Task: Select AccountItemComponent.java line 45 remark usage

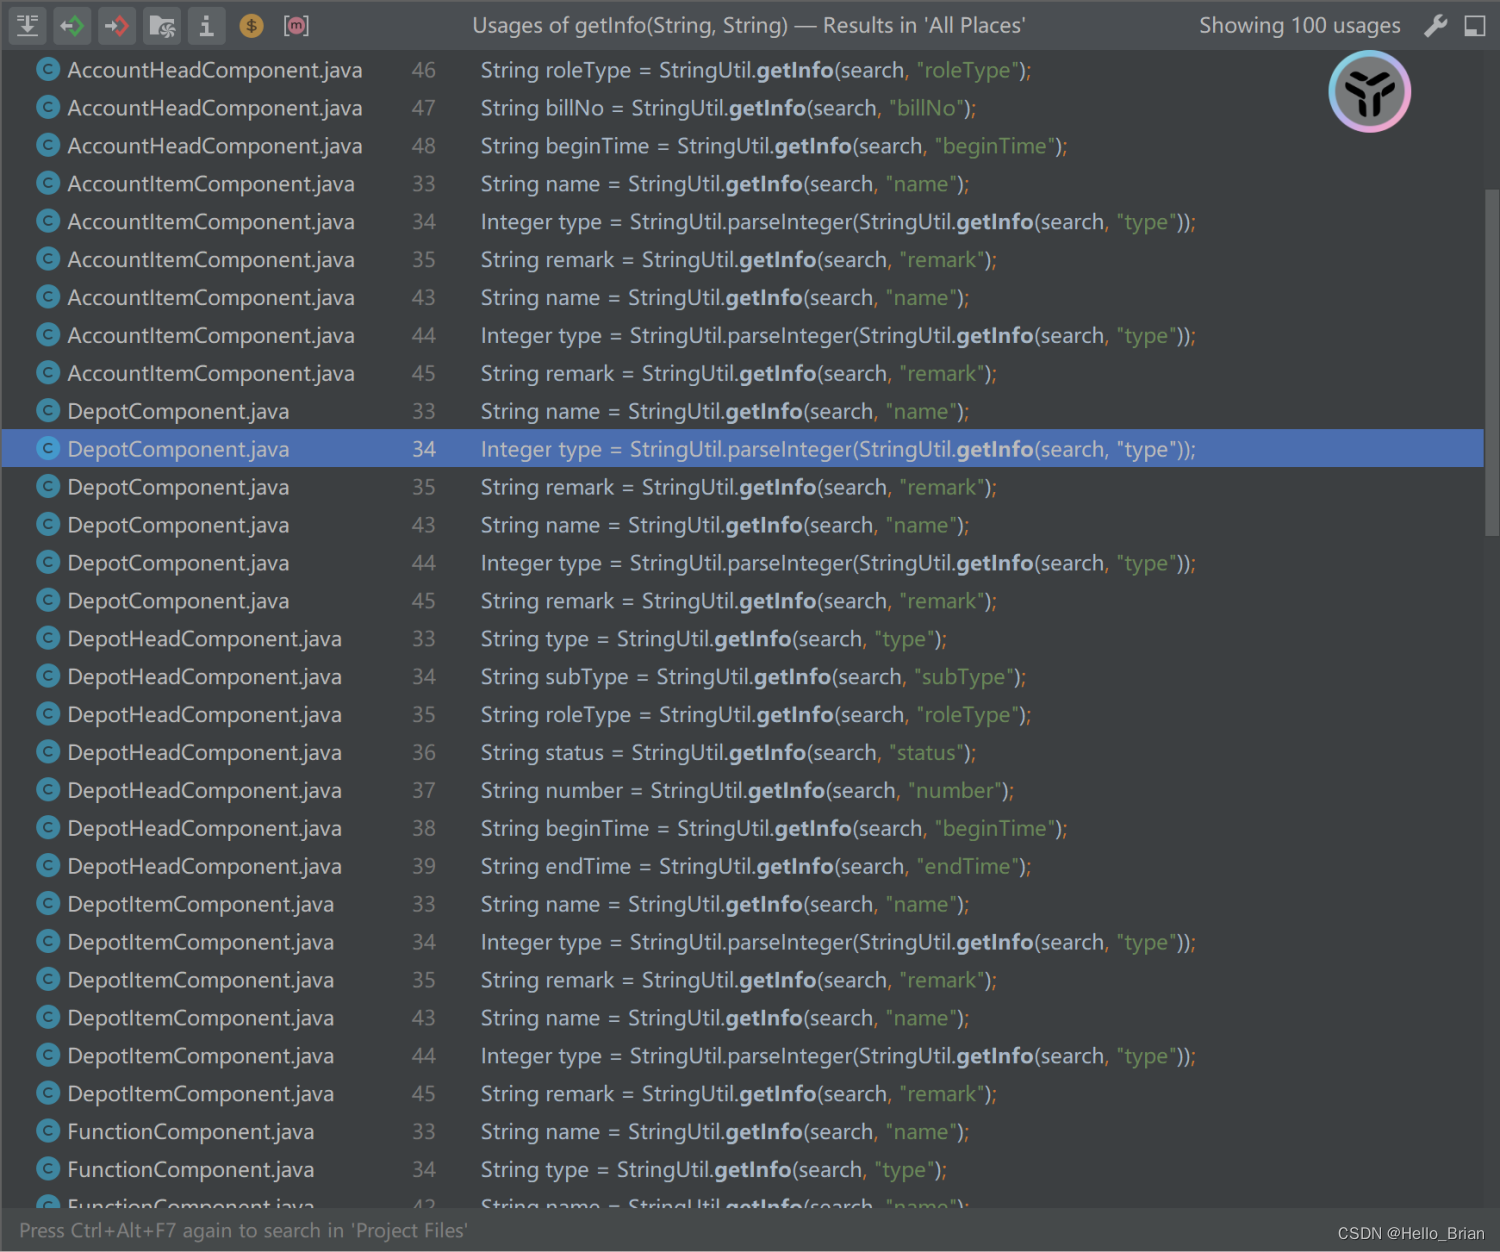Action: pyautogui.click(x=742, y=373)
